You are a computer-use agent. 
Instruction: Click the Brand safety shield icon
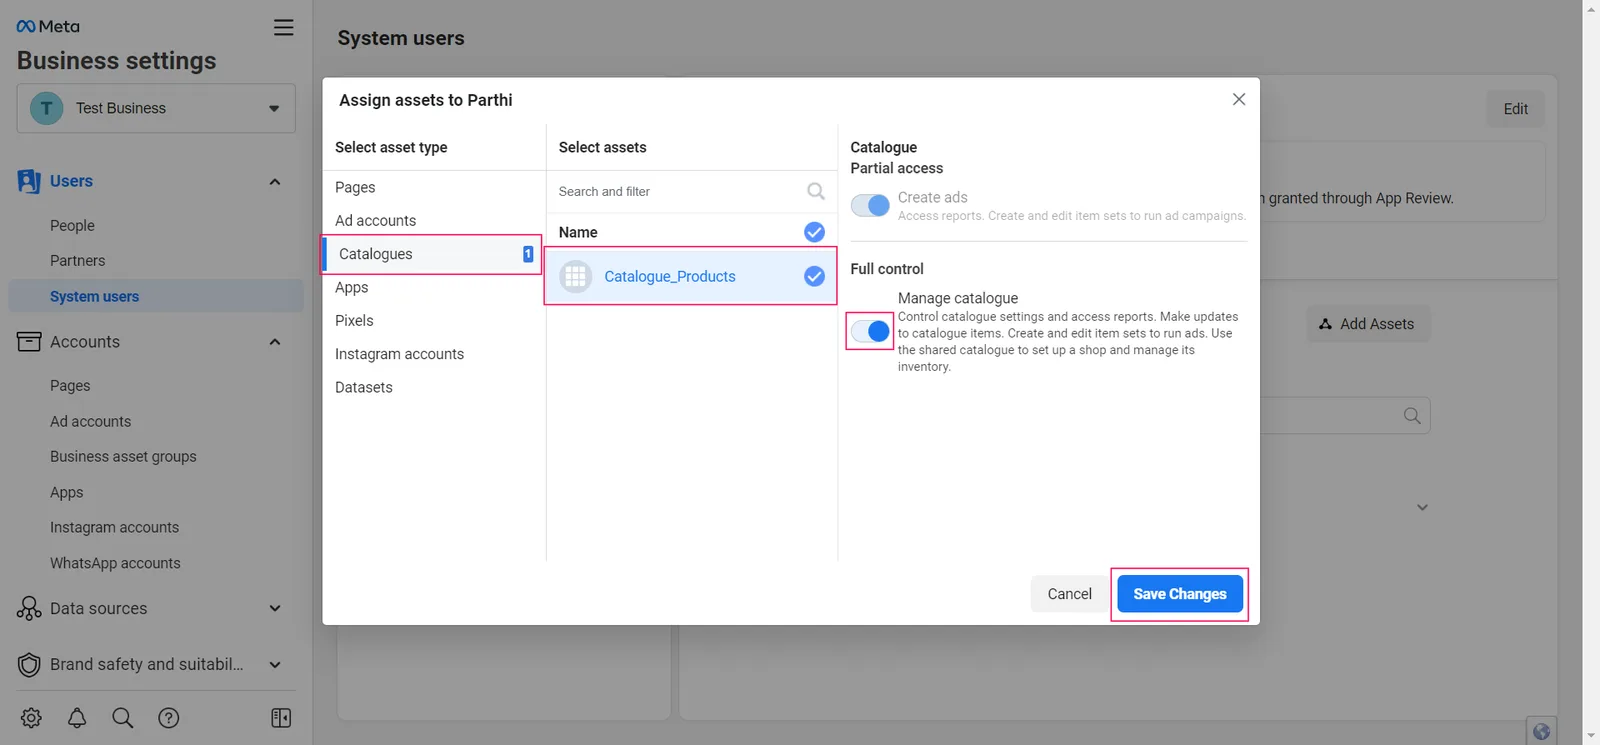(x=29, y=664)
